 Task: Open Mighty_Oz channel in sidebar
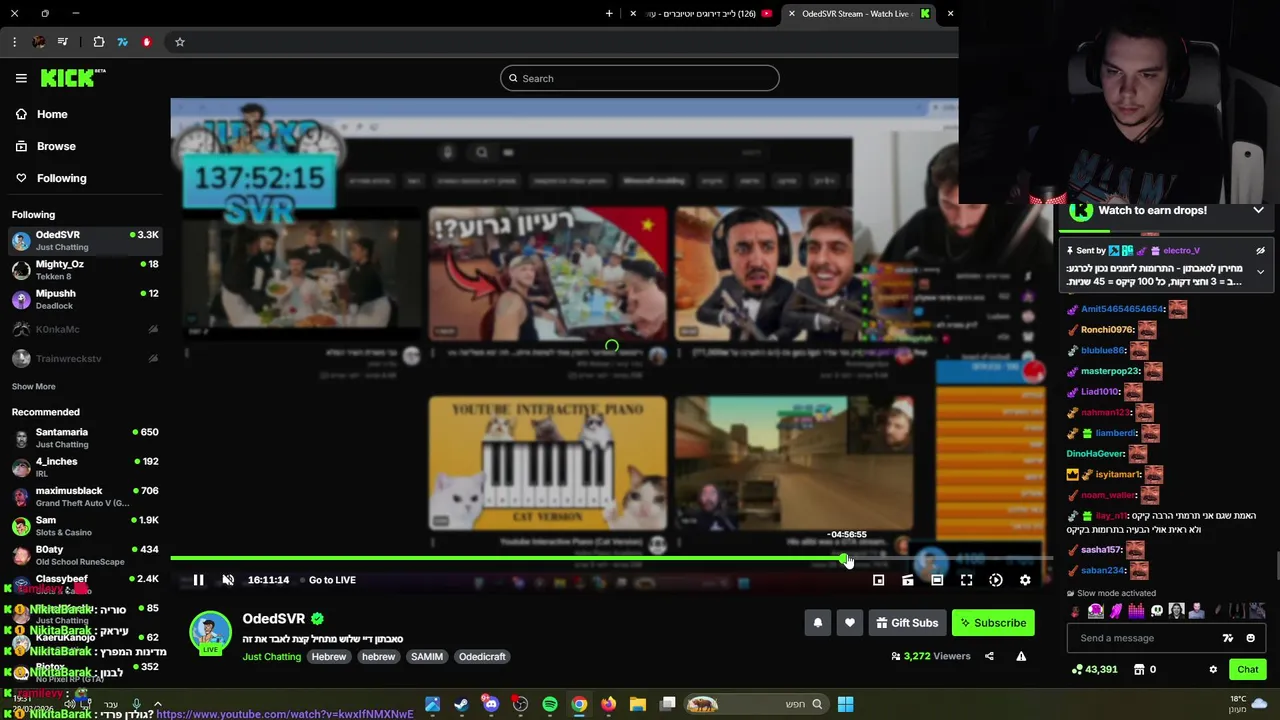click(85, 269)
